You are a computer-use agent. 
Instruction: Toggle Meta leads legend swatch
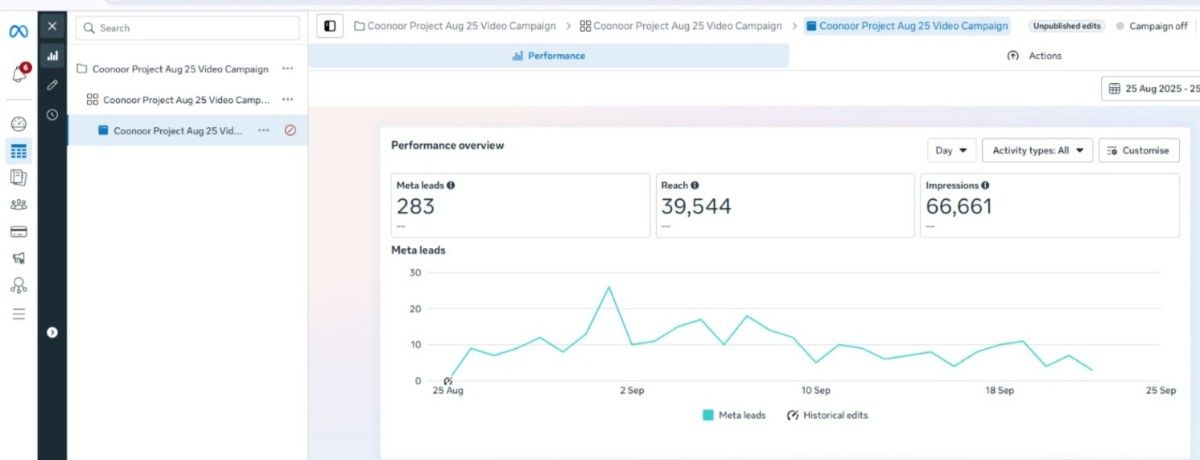point(708,415)
